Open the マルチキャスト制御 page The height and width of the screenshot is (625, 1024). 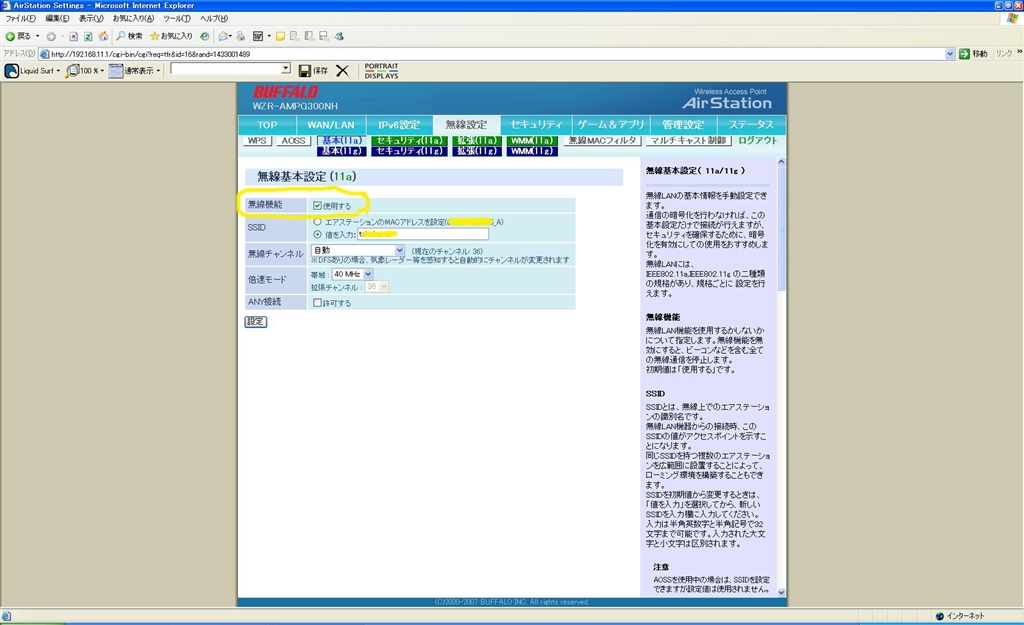click(688, 140)
